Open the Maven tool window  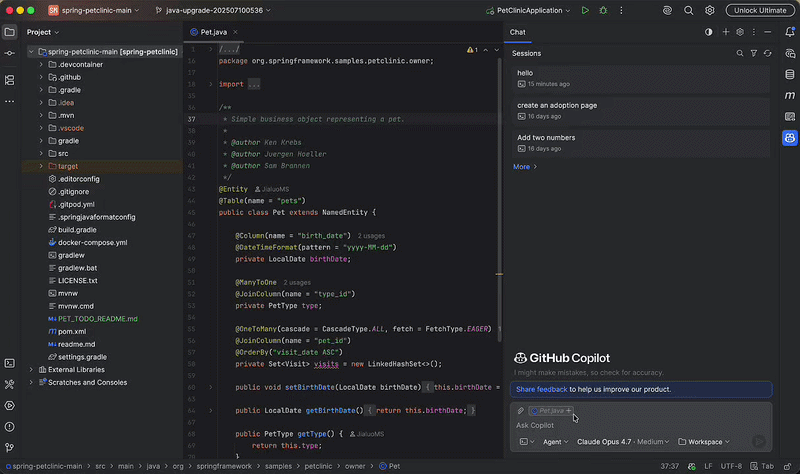point(790,95)
